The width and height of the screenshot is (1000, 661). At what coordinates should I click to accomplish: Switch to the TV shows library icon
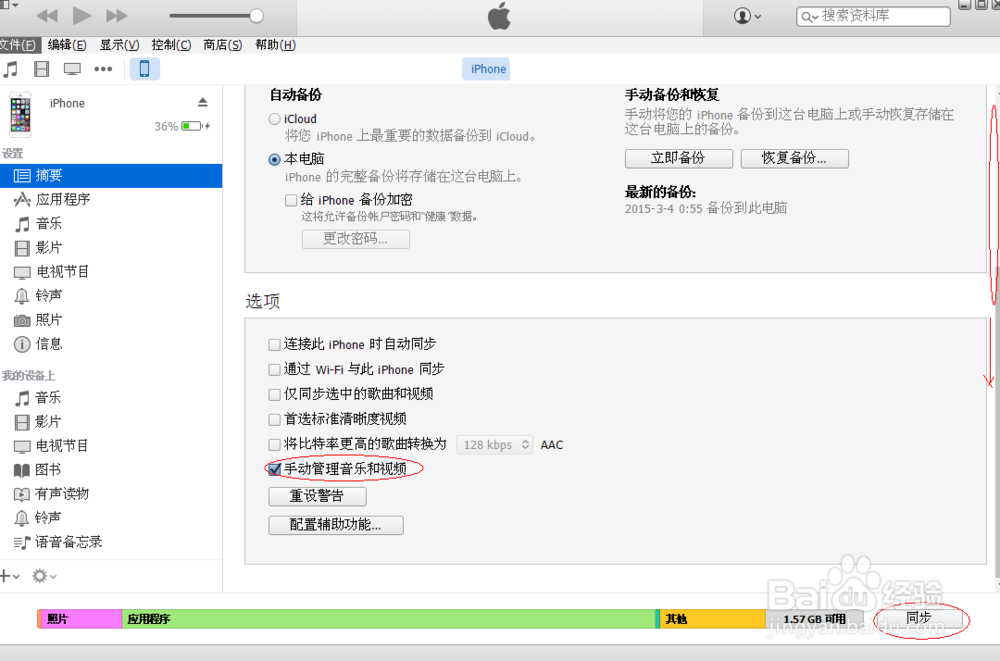(72, 69)
